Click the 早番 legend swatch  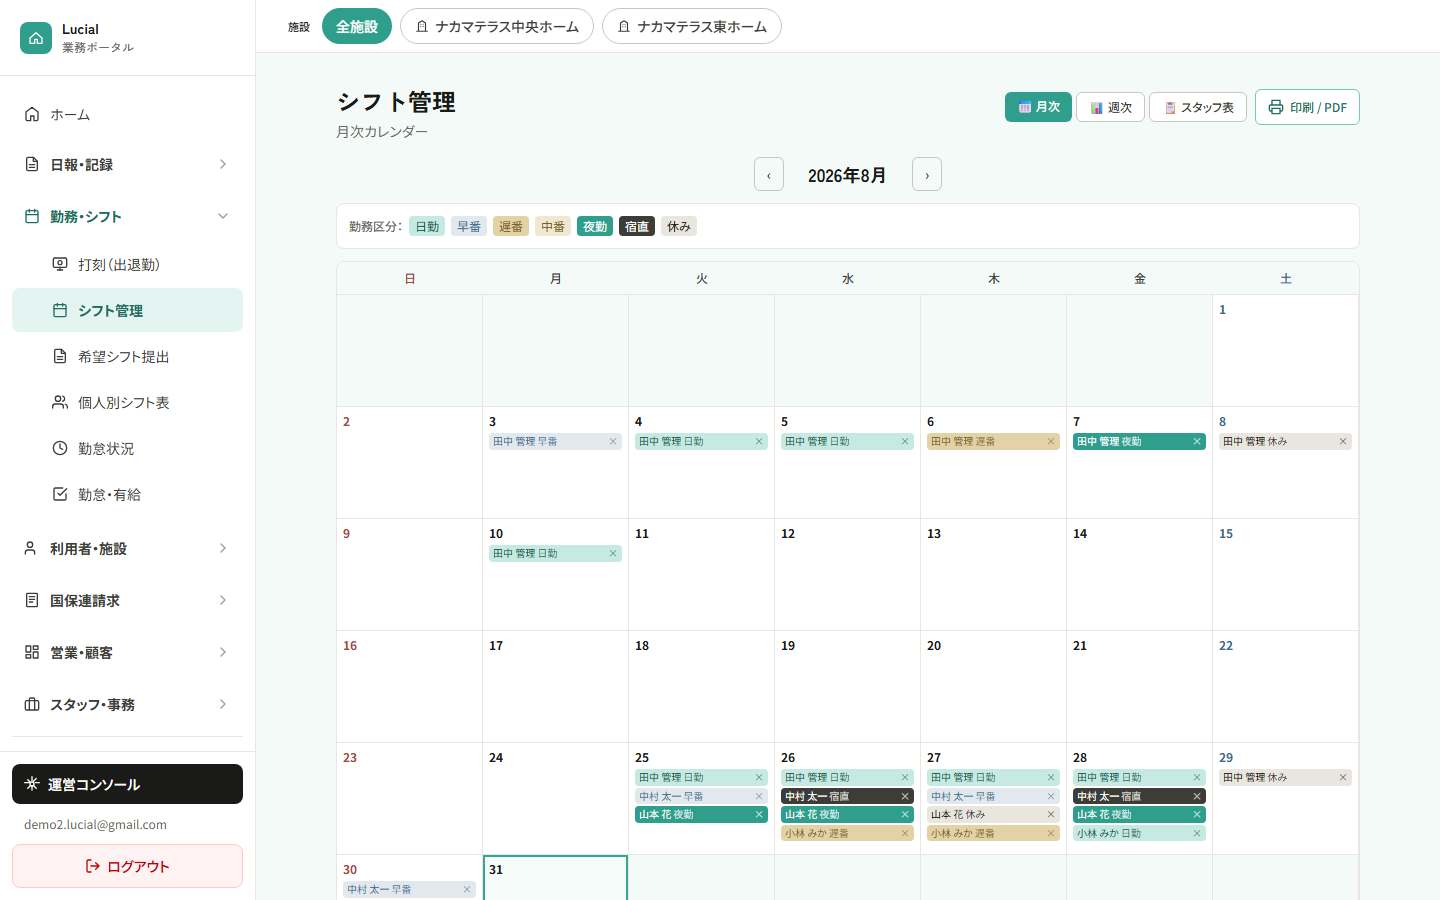[469, 226]
